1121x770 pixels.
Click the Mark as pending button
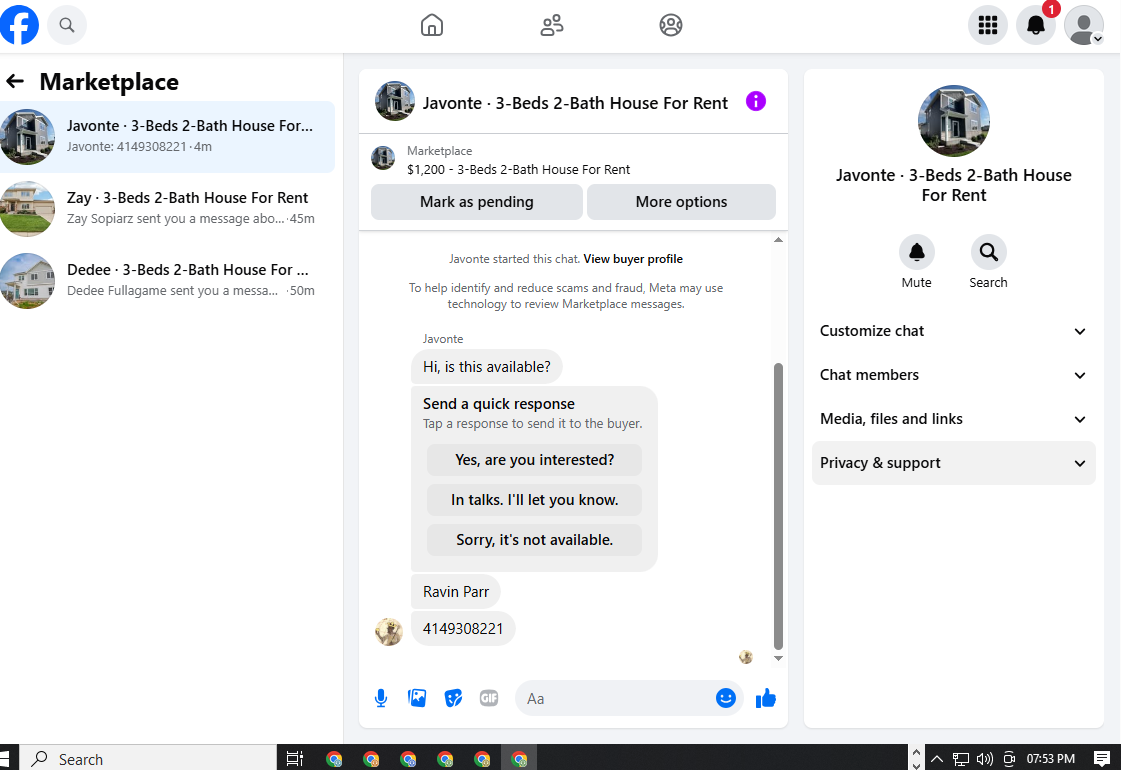476,202
